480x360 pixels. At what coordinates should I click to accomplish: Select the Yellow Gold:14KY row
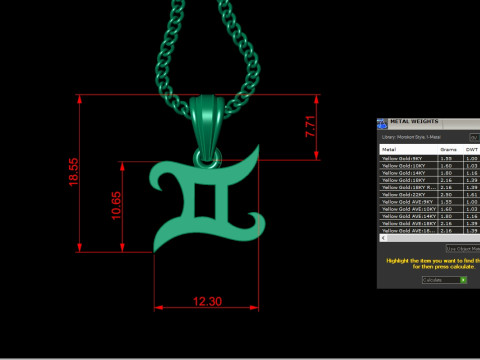click(x=430, y=173)
